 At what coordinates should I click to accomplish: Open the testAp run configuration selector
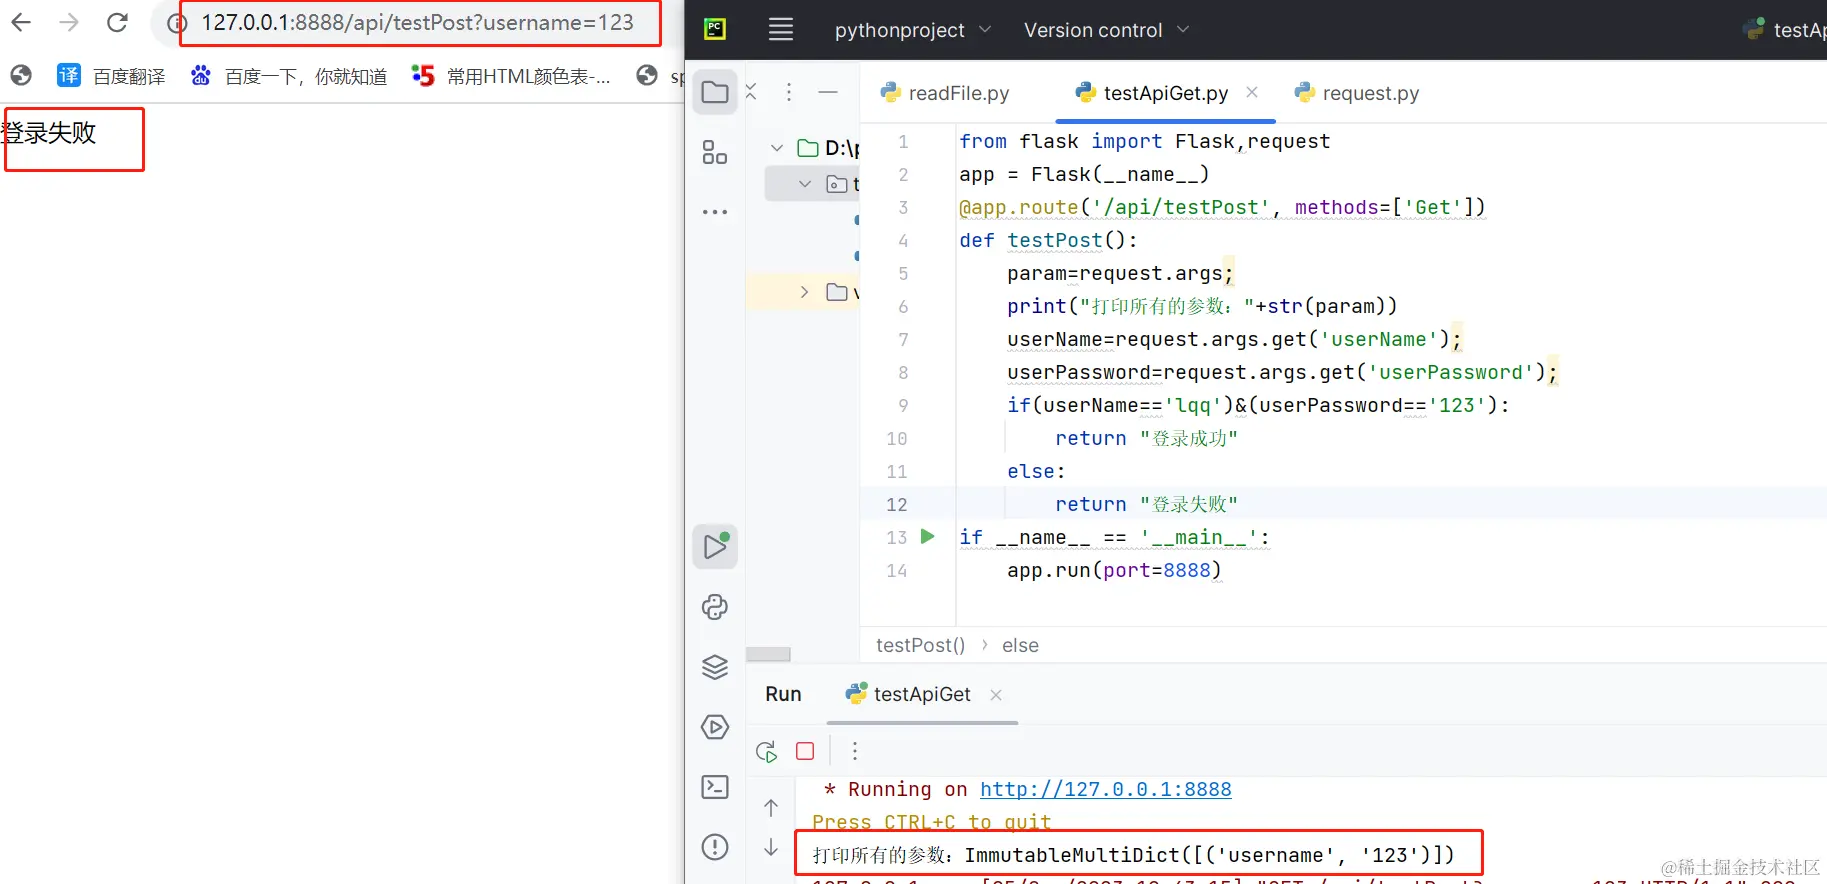point(1786,30)
